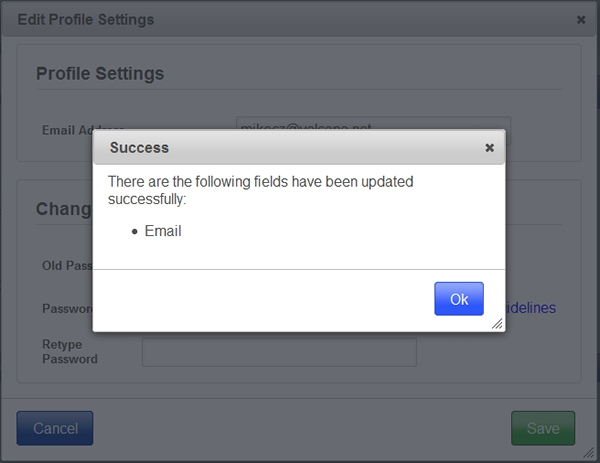Click the green Save button
600x463 pixels.
coord(543,428)
